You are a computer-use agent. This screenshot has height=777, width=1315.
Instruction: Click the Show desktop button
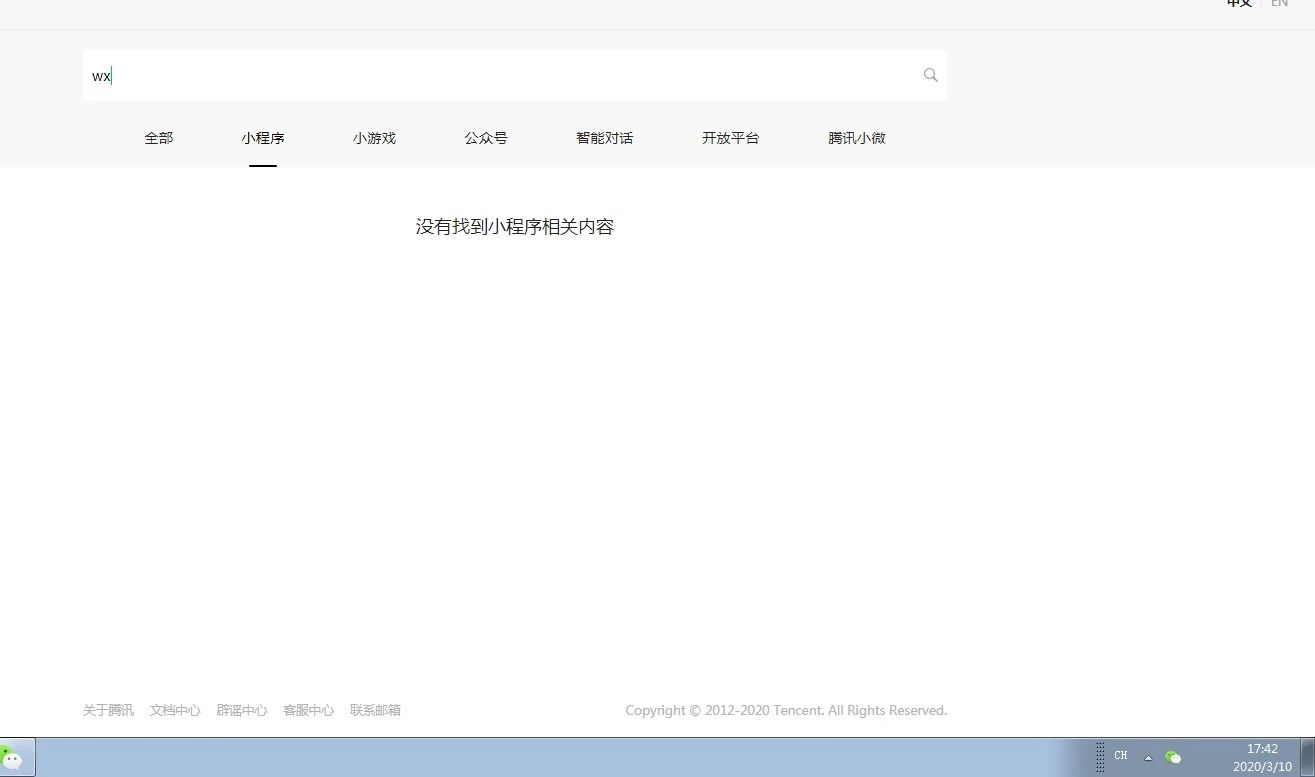click(1307, 757)
